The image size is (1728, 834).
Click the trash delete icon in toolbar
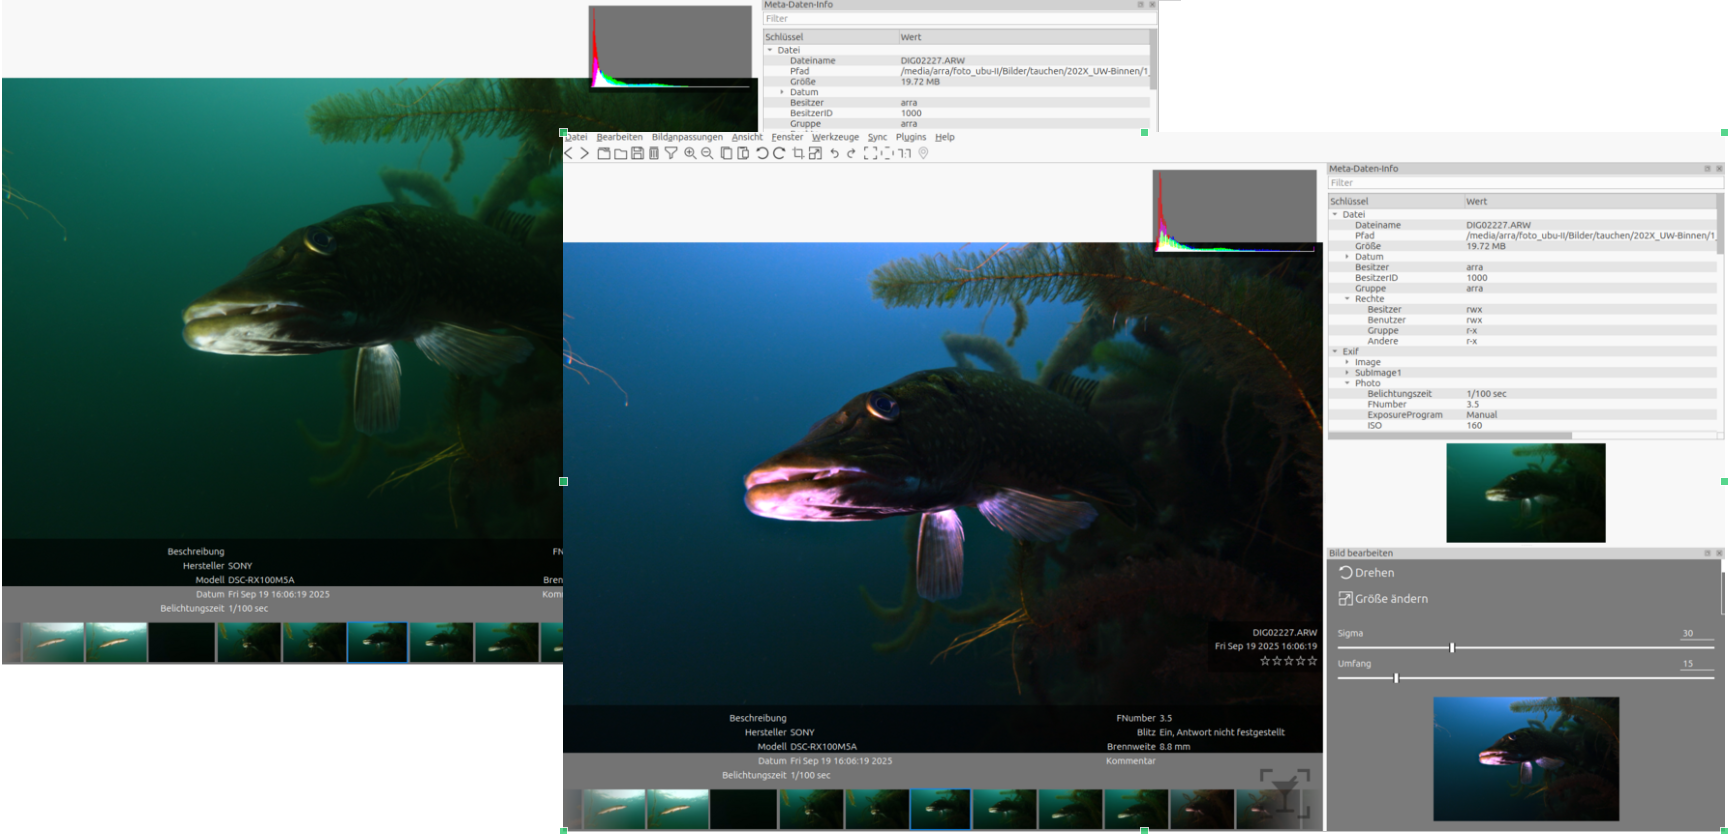[654, 153]
